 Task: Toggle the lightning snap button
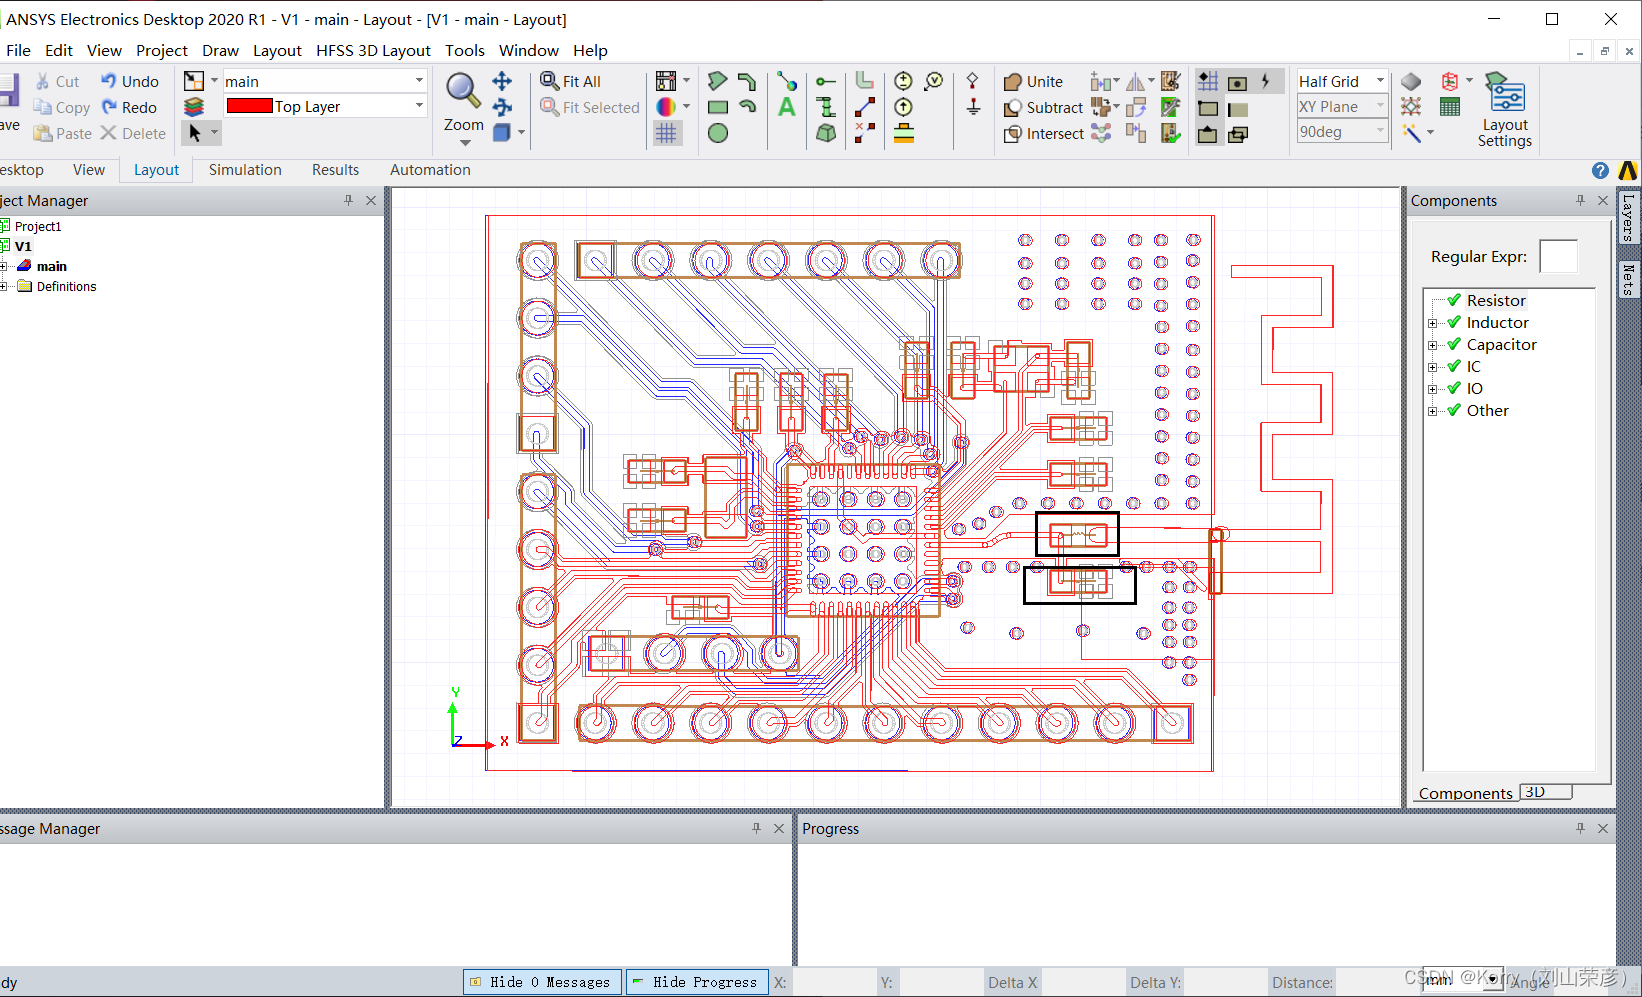point(1266,81)
